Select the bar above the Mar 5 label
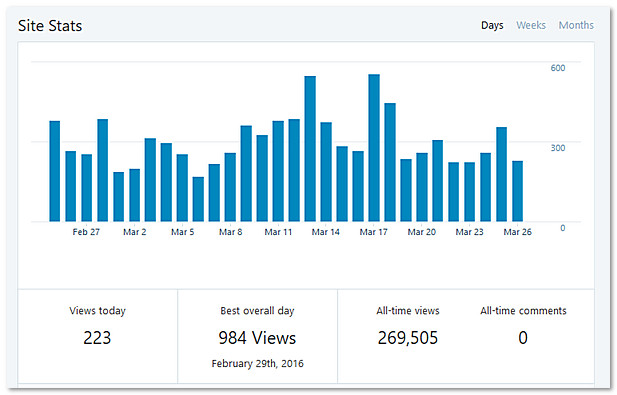617x395 pixels. tap(182, 188)
